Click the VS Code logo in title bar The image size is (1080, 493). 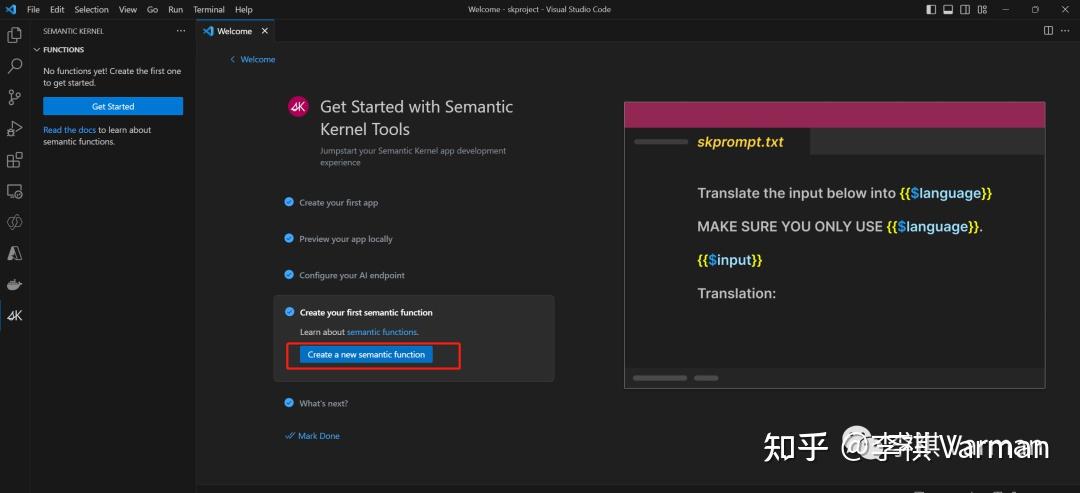pyautogui.click(x=10, y=10)
